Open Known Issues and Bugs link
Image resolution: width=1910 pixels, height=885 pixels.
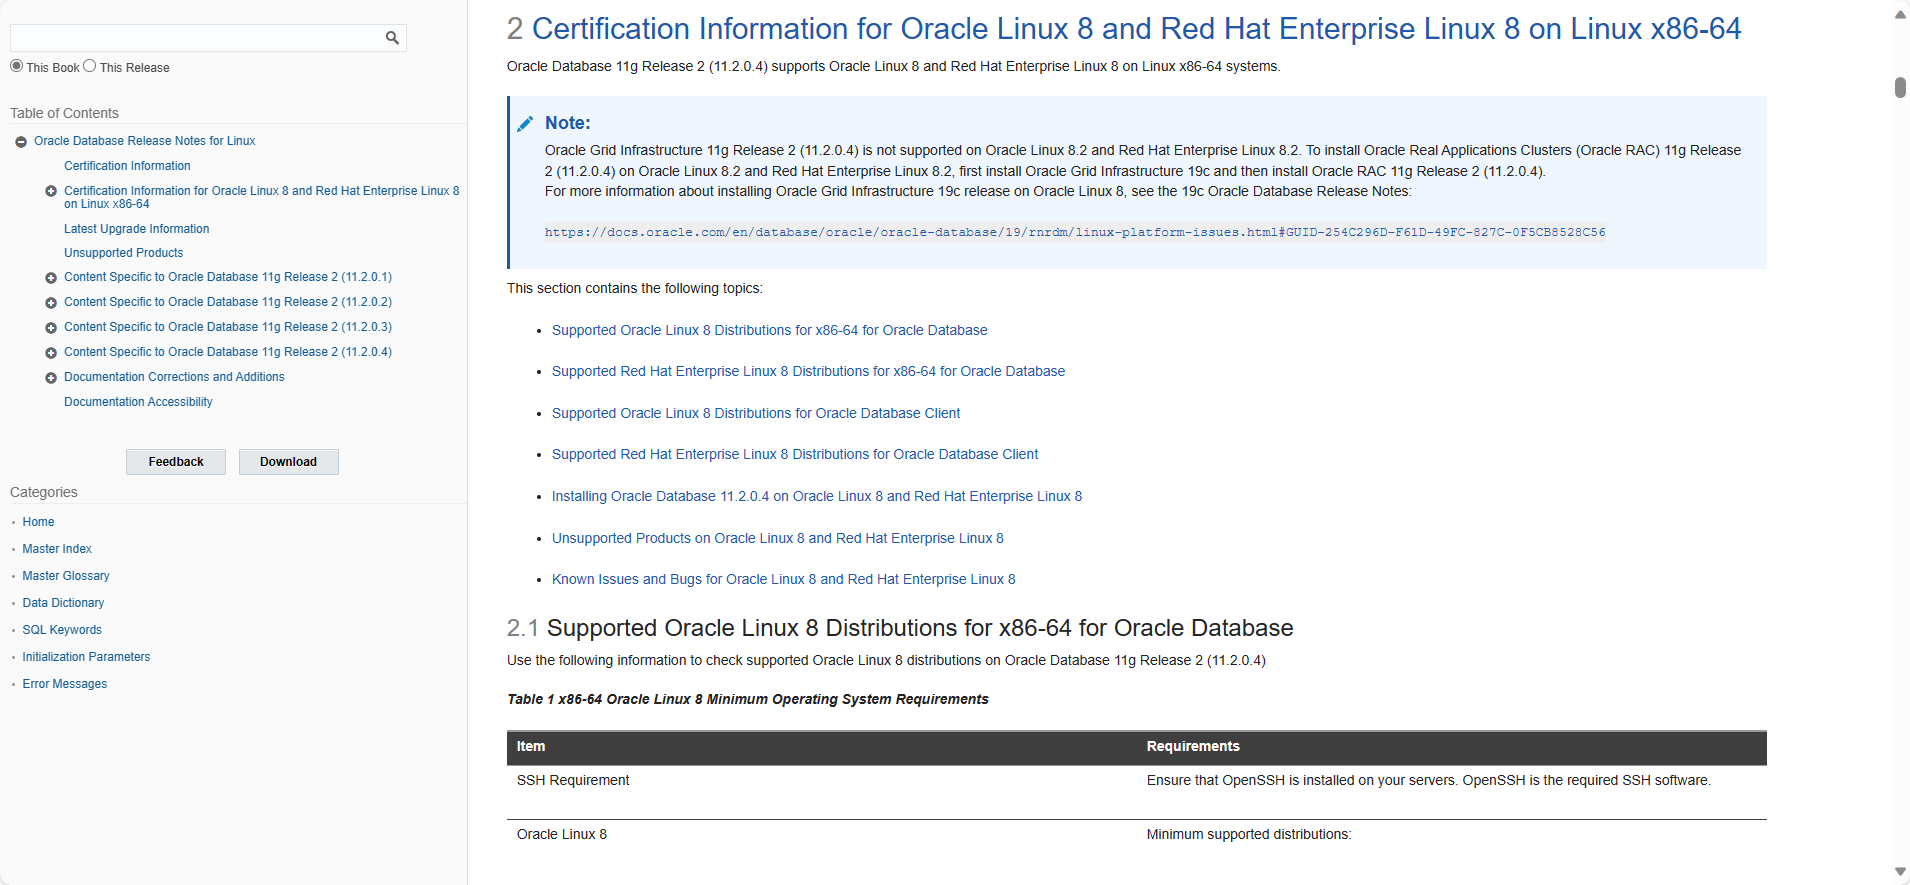click(x=783, y=579)
